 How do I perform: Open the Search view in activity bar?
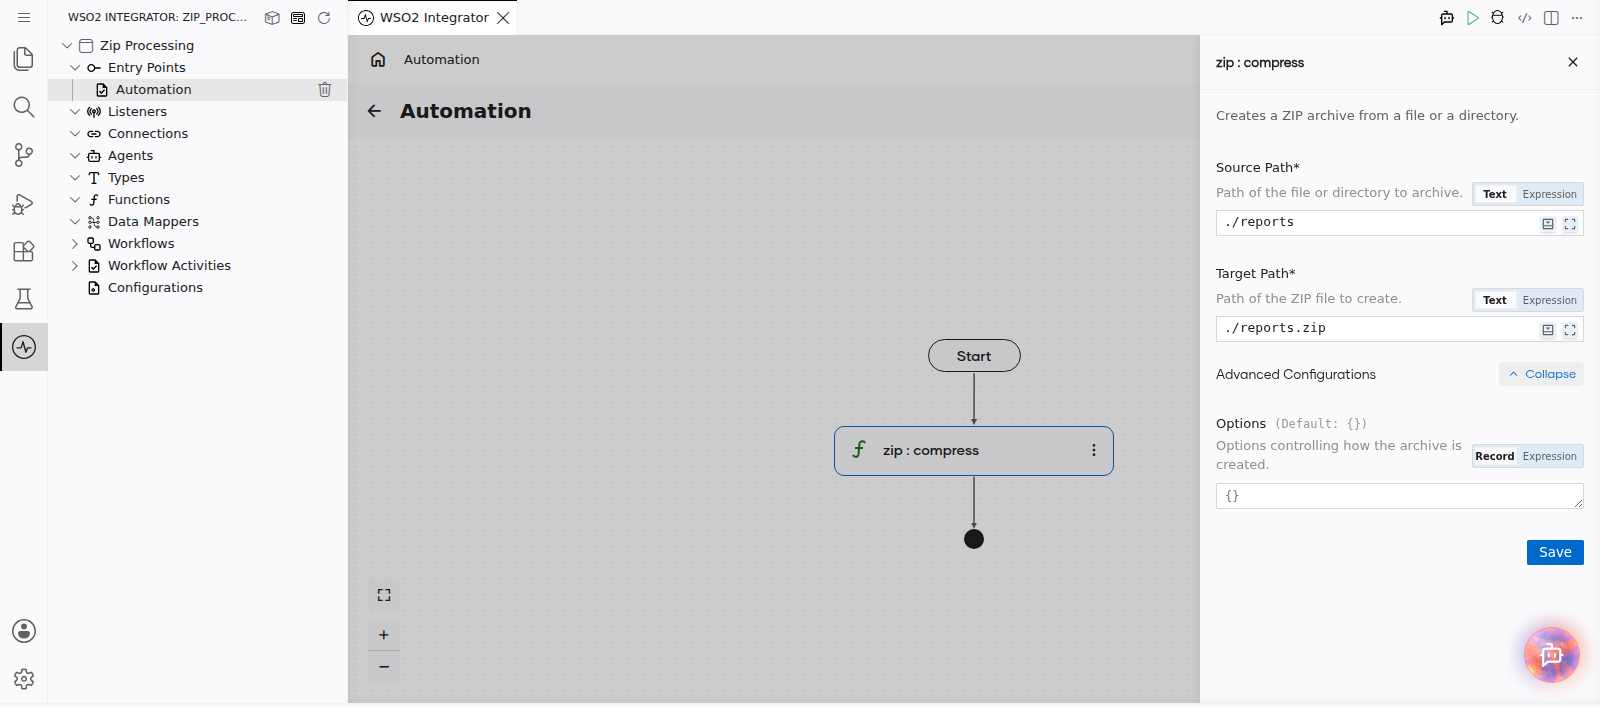(24, 107)
